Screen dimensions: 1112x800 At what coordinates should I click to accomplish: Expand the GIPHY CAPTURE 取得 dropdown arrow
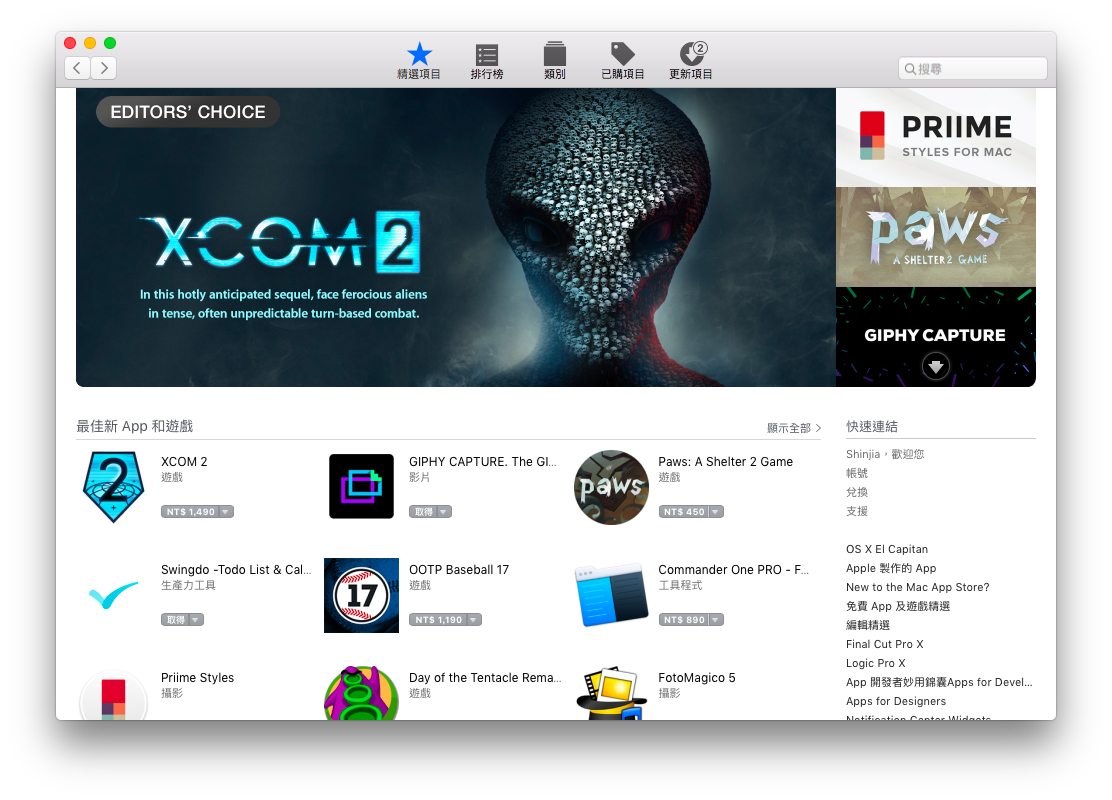(x=444, y=511)
